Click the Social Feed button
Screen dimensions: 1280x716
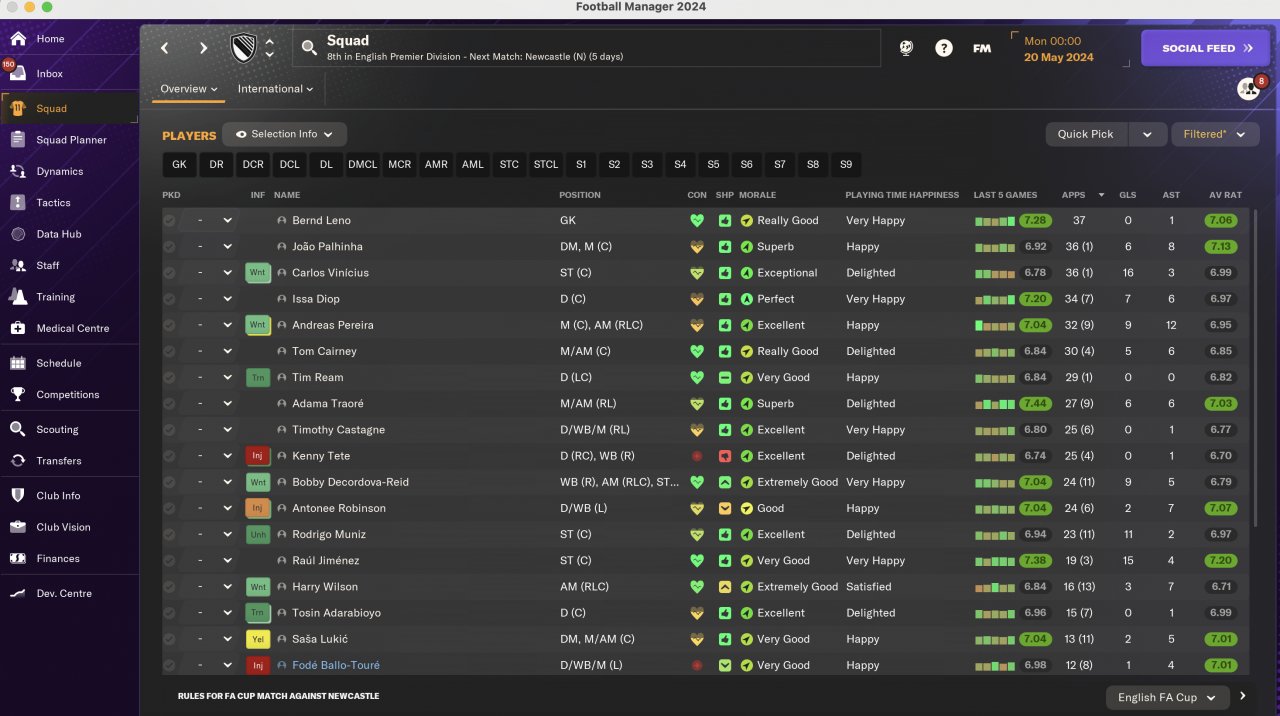pos(1205,48)
